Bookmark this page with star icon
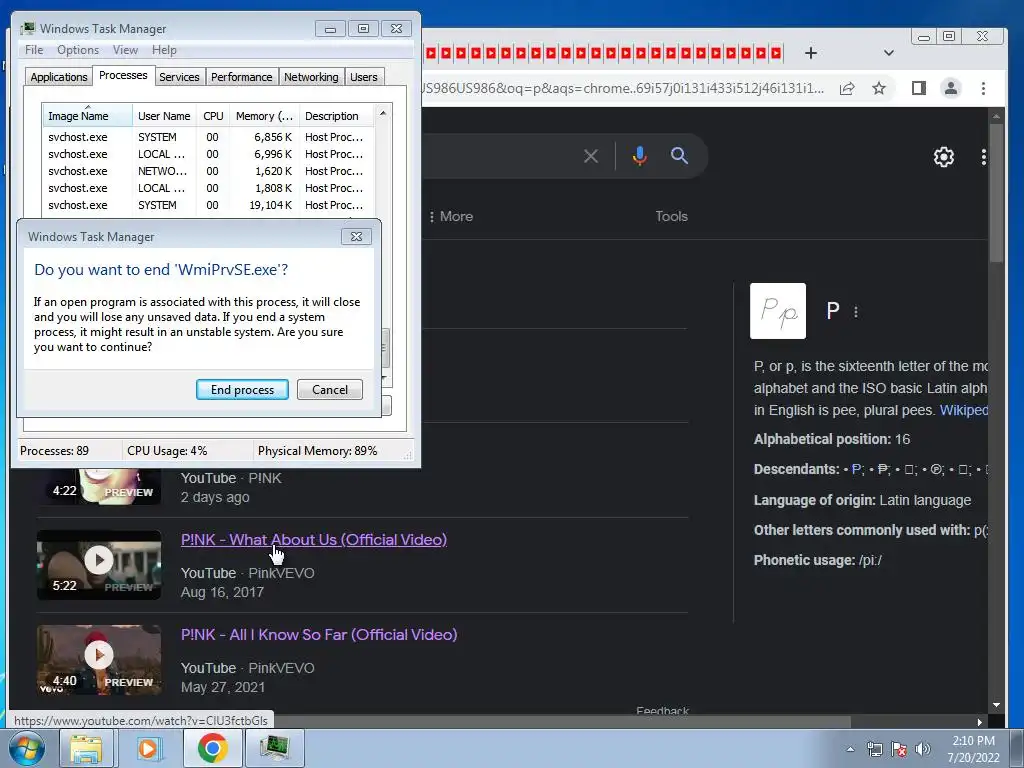 coord(879,88)
